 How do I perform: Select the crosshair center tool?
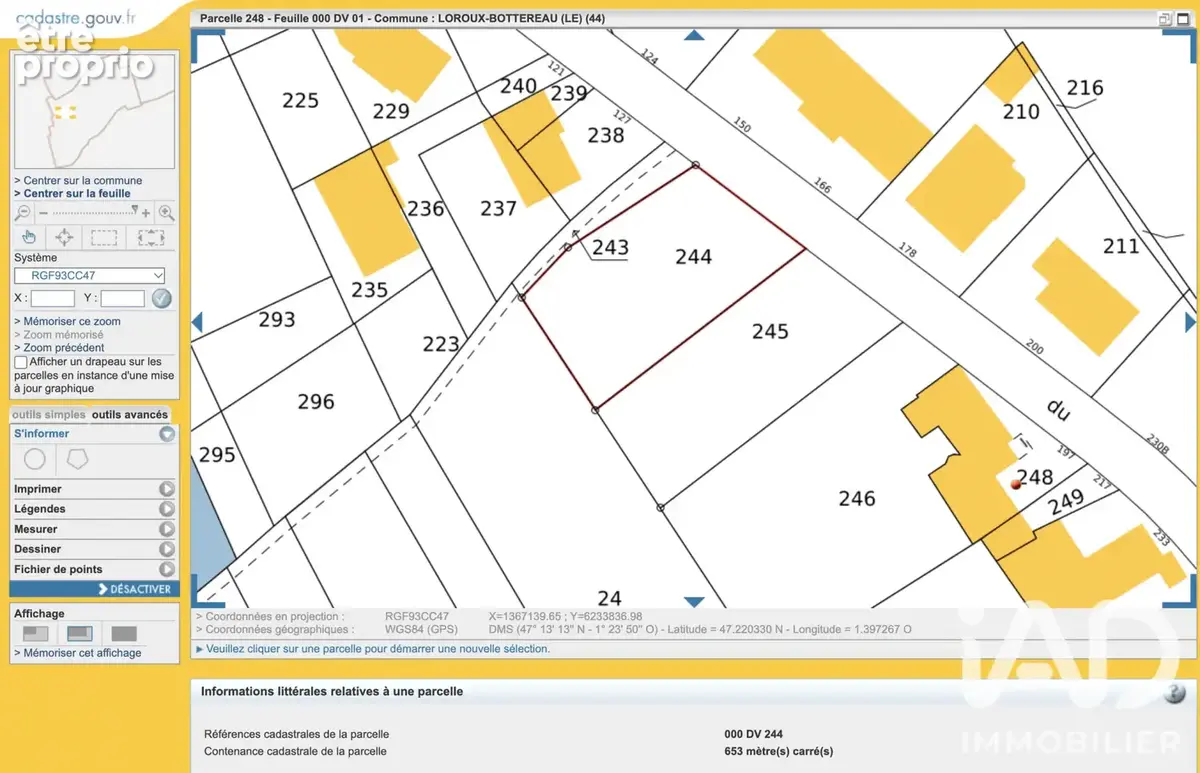click(64, 237)
